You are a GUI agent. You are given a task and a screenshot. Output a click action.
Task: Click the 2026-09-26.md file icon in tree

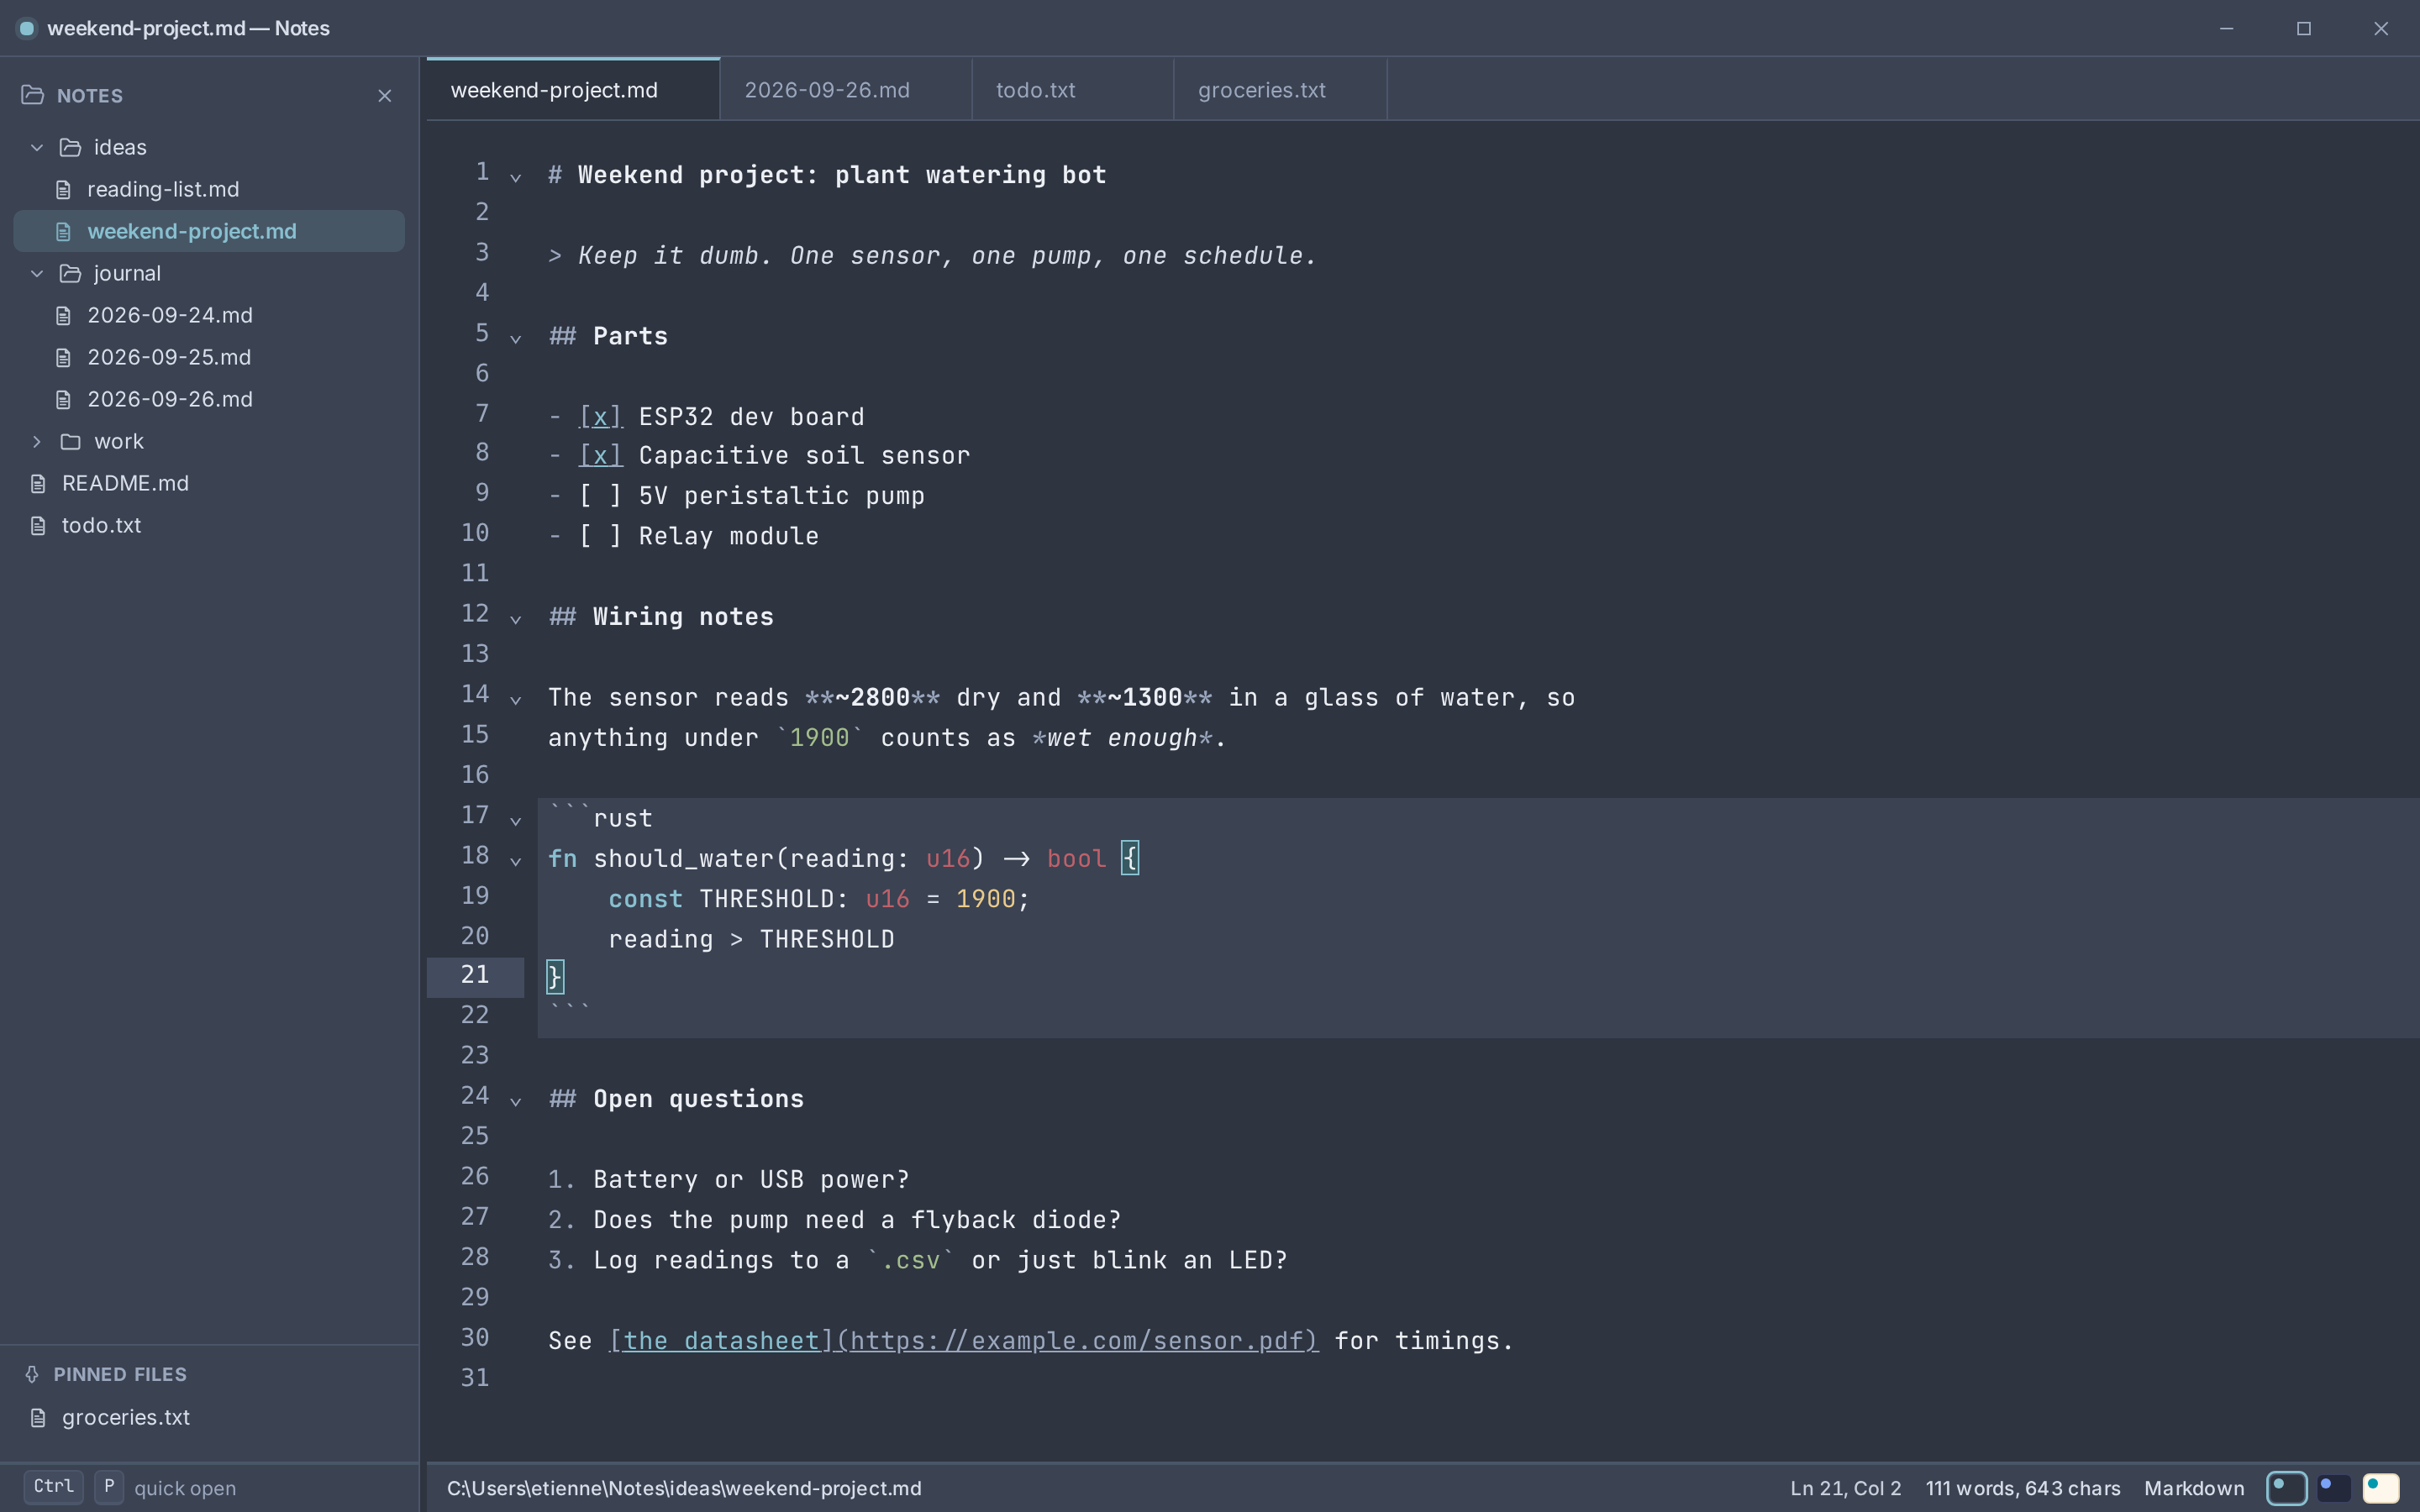63,400
